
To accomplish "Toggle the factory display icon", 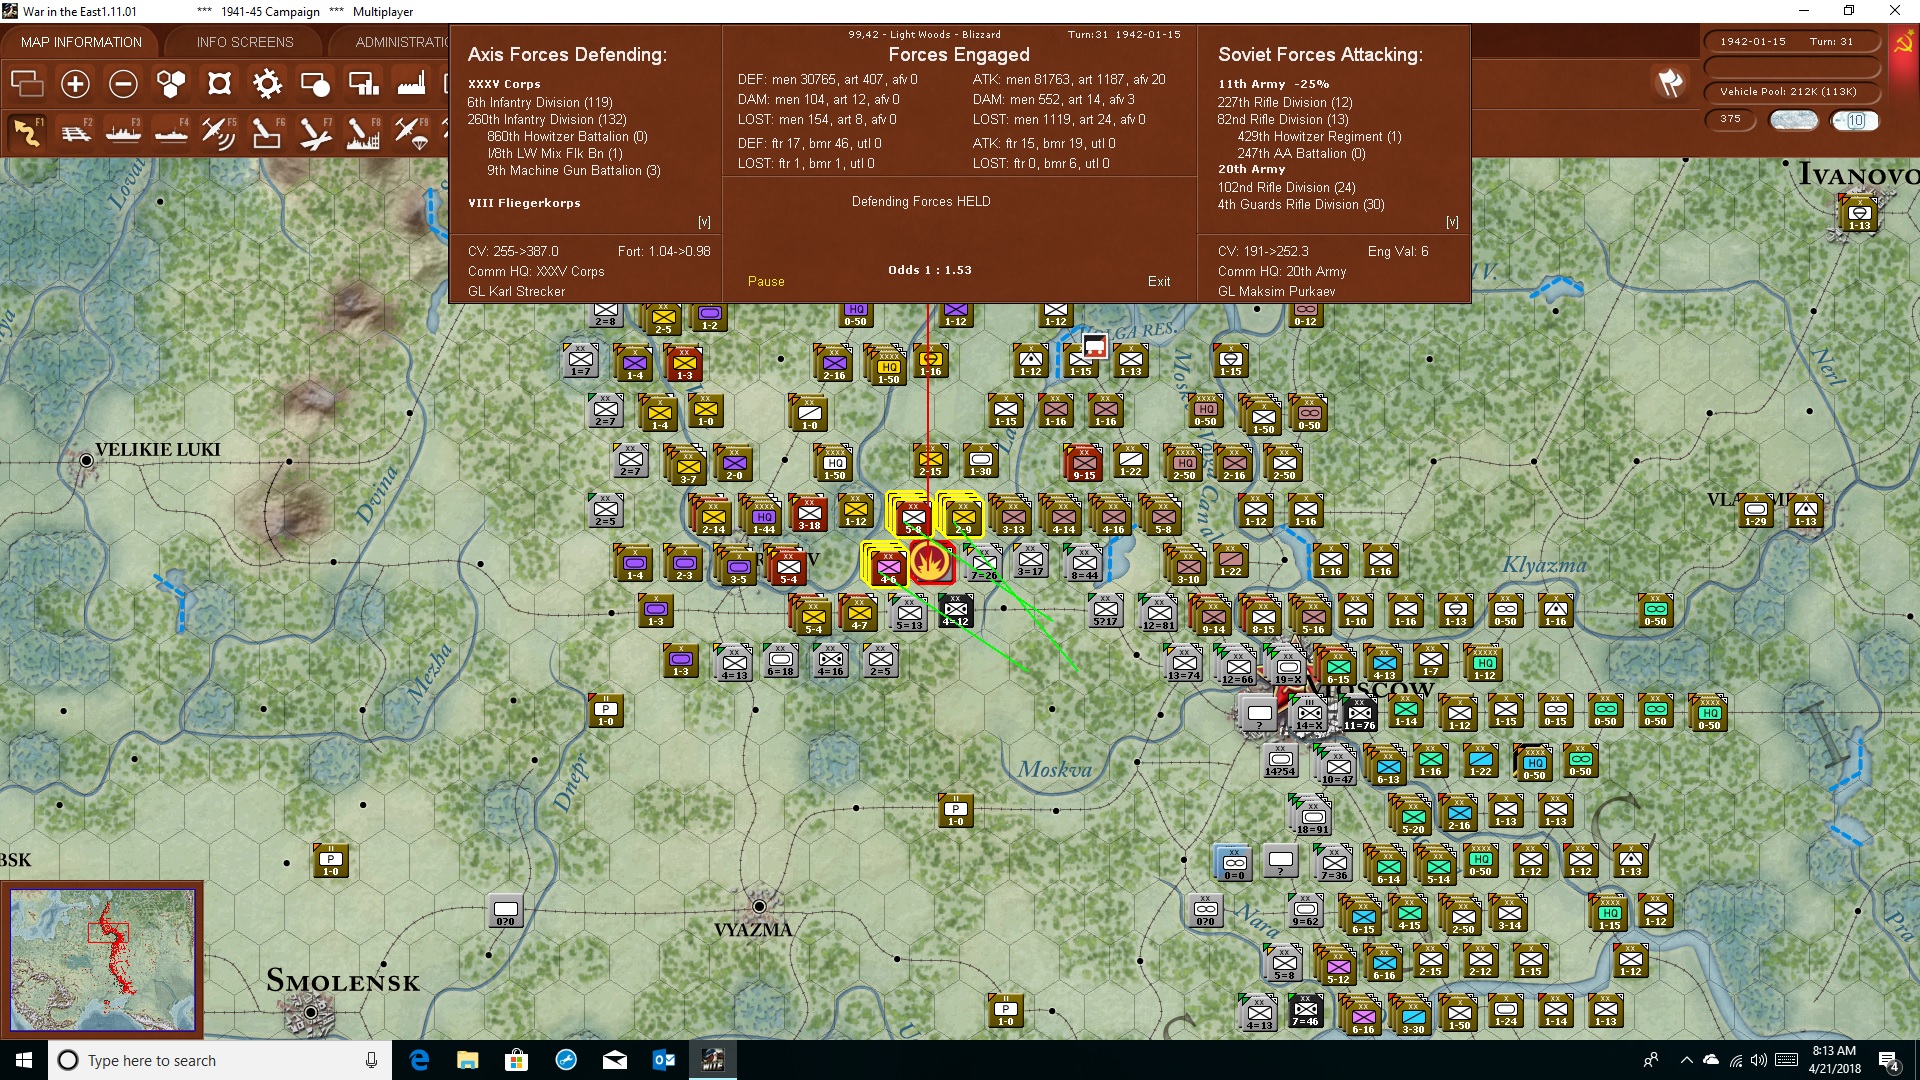I will pos(411,84).
